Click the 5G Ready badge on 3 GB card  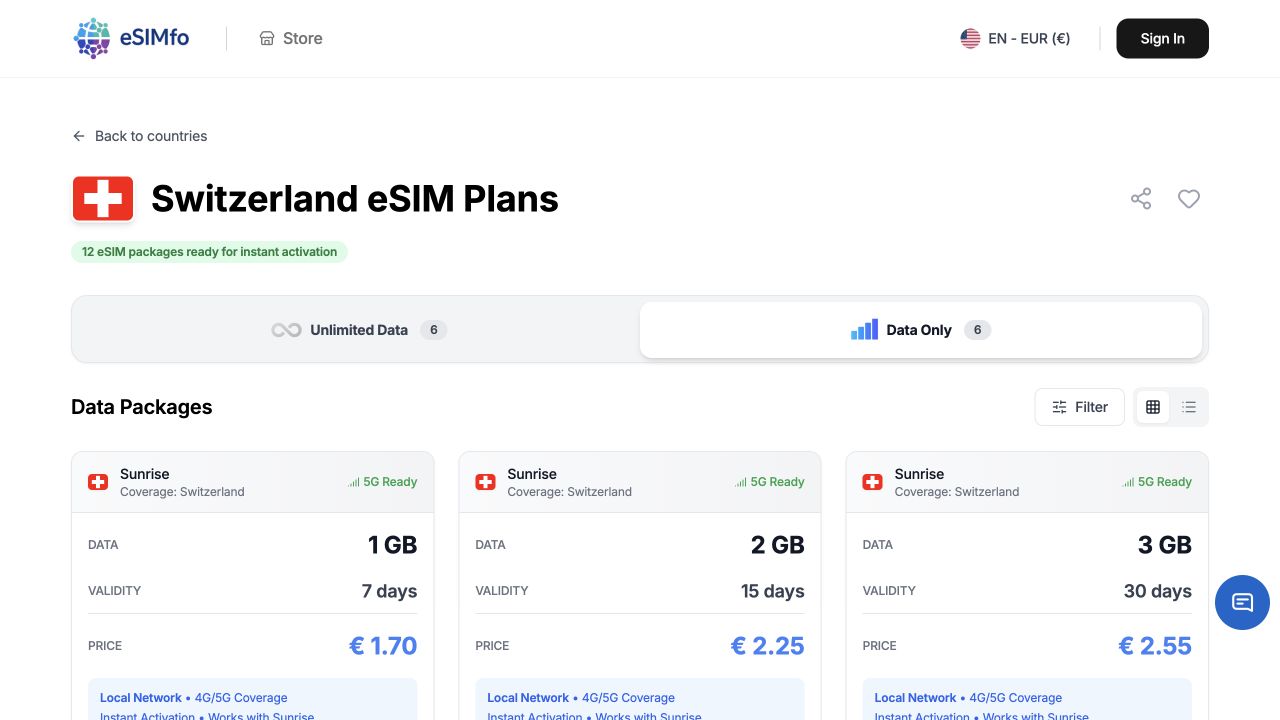1157,482
